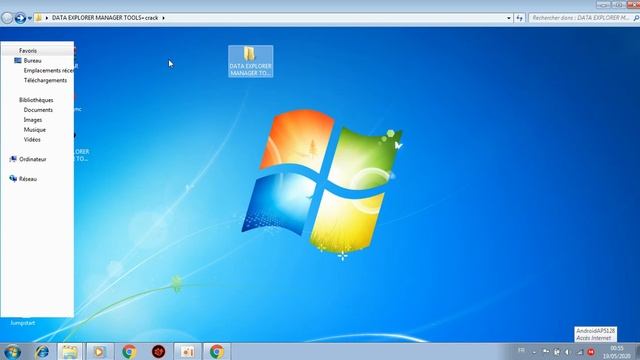Open the red round app taskbar icon
Image resolution: width=640 pixels, height=360 pixels.
[x=158, y=351]
